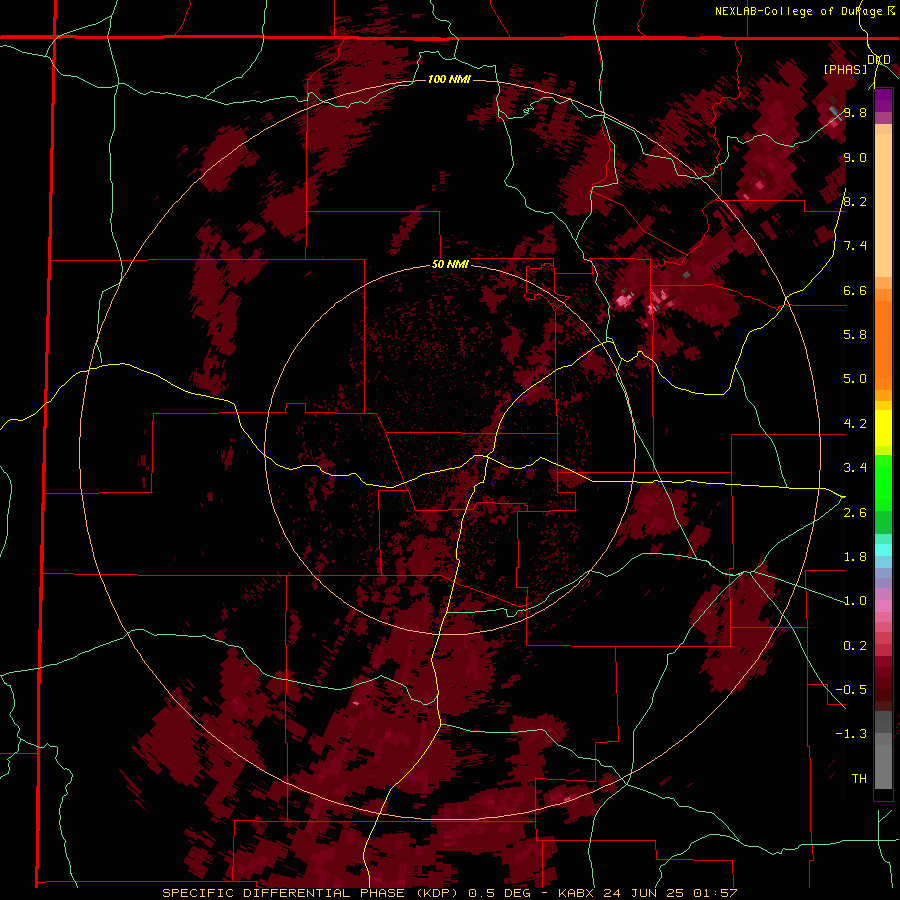Image resolution: width=900 pixels, height=900 pixels.
Task: Click the TH threshold label on color scale
Action: tap(859, 778)
